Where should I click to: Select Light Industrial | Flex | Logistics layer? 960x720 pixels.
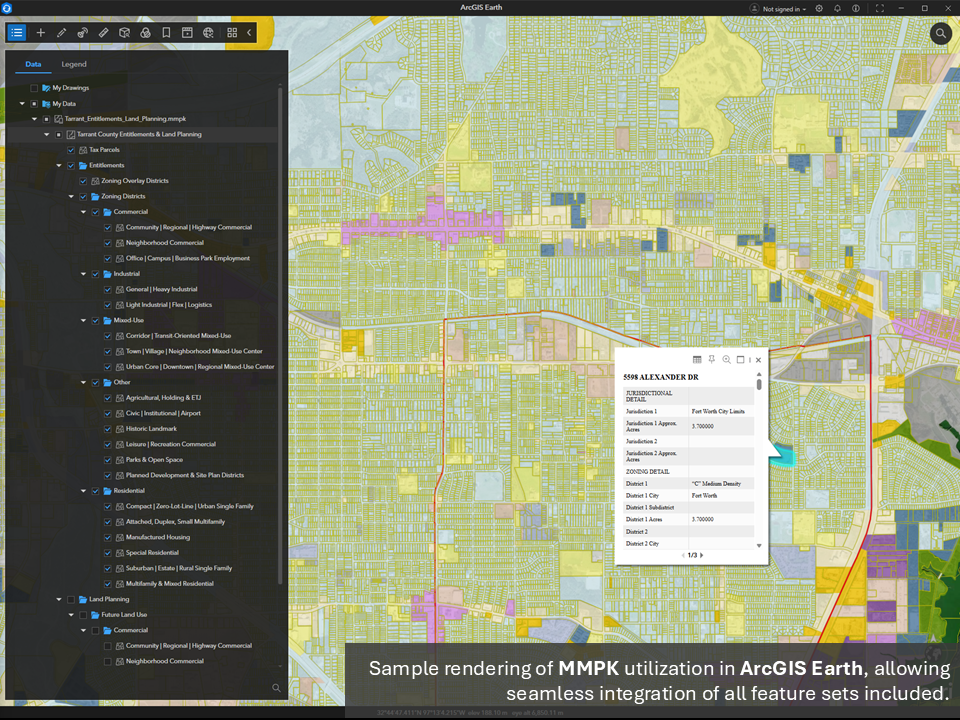169,305
